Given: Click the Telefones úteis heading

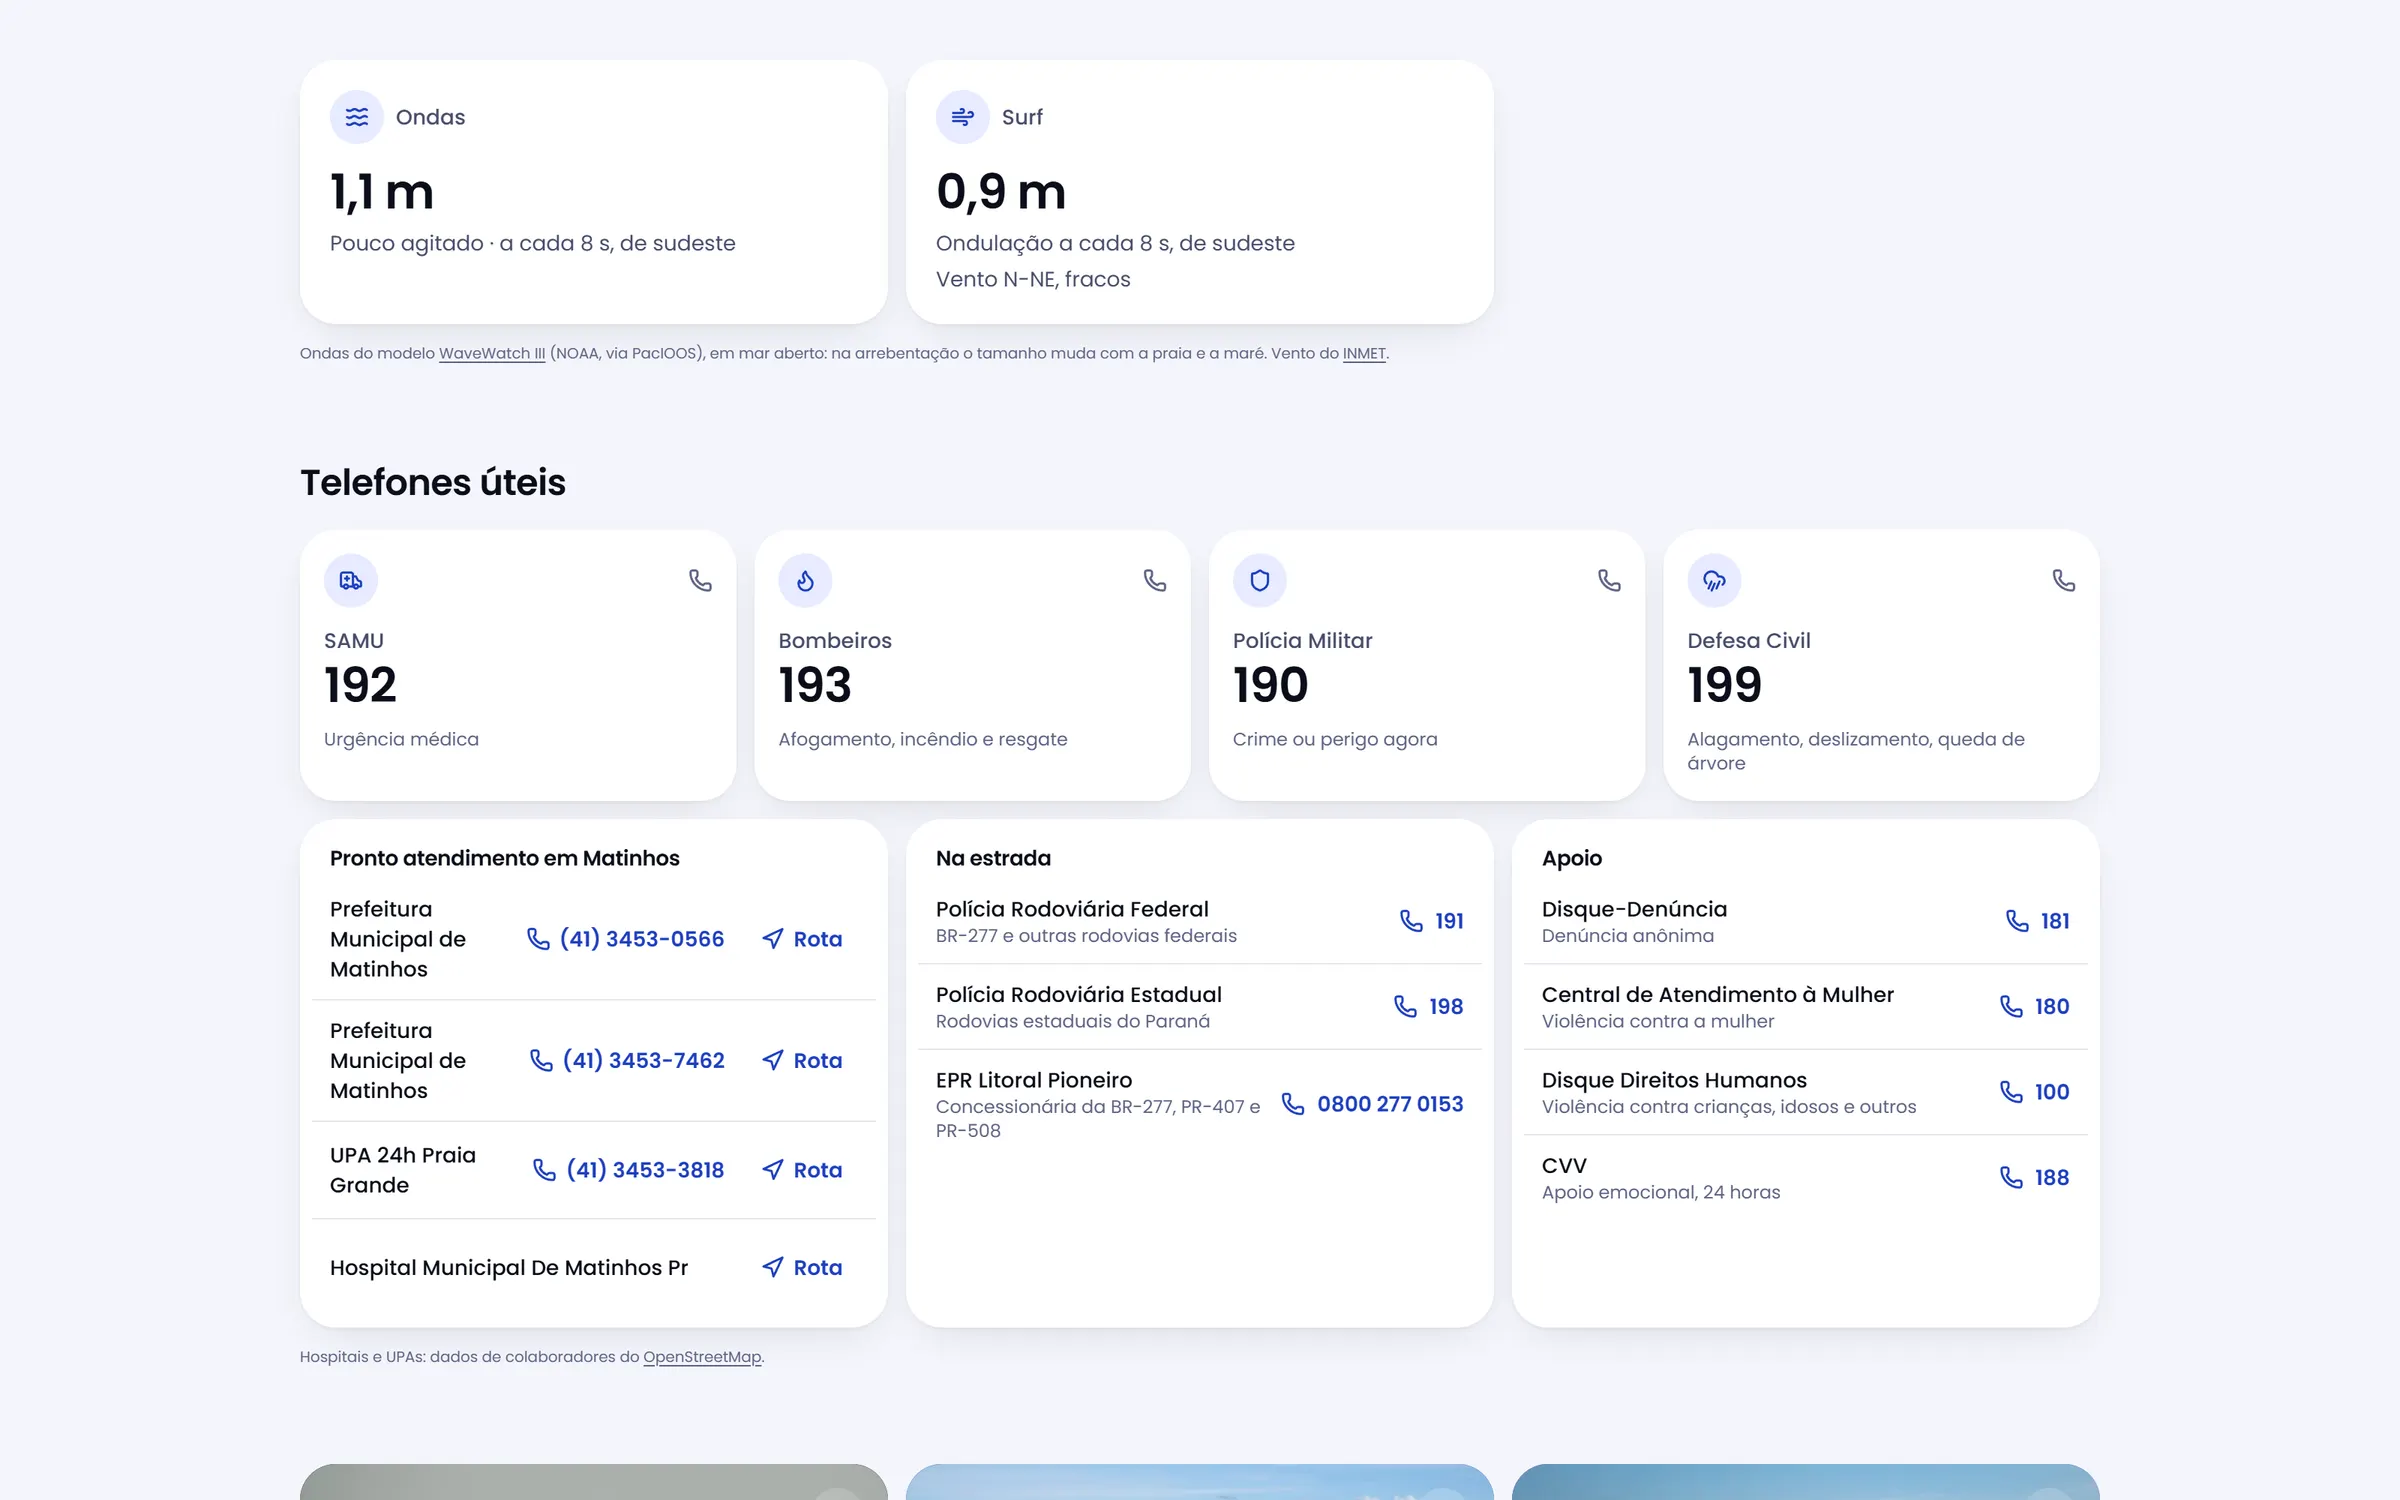Looking at the screenshot, I should 433,483.
